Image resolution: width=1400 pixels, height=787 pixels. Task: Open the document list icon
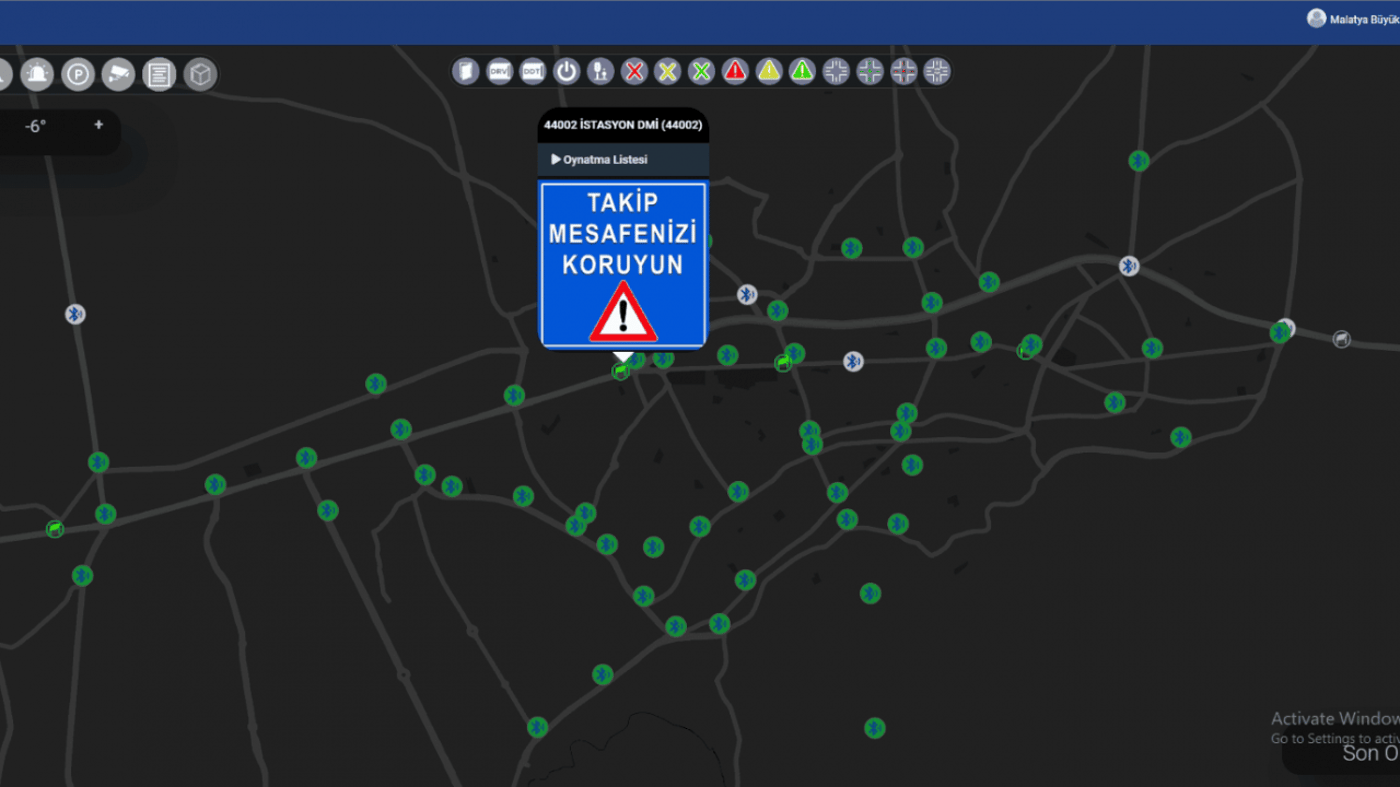(159, 74)
